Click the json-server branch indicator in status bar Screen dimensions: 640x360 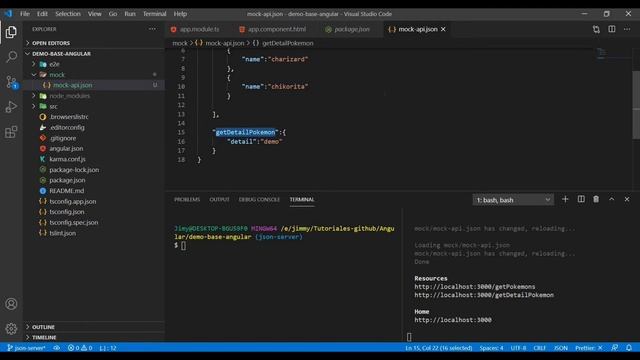(27, 348)
